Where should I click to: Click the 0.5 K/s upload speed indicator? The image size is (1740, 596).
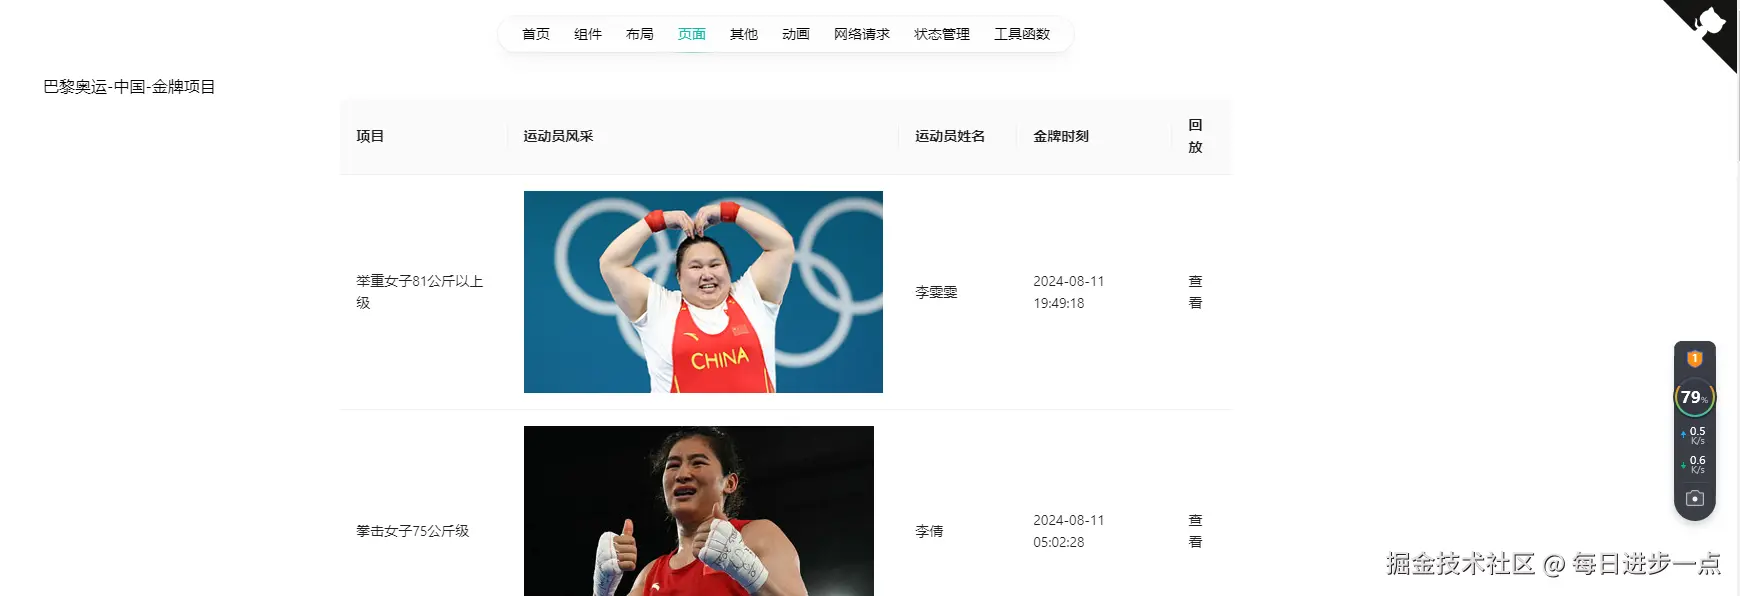coord(1694,436)
